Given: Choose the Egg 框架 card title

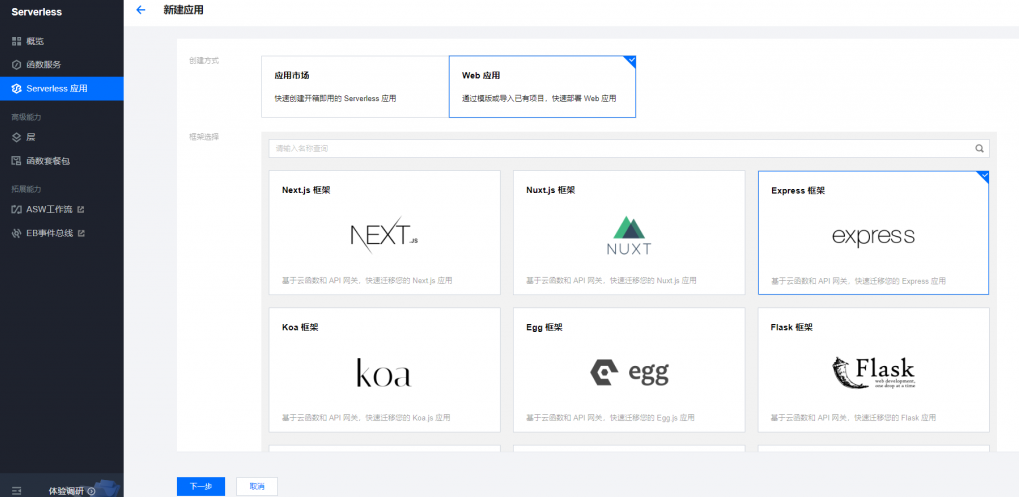Looking at the screenshot, I should (x=545, y=327).
